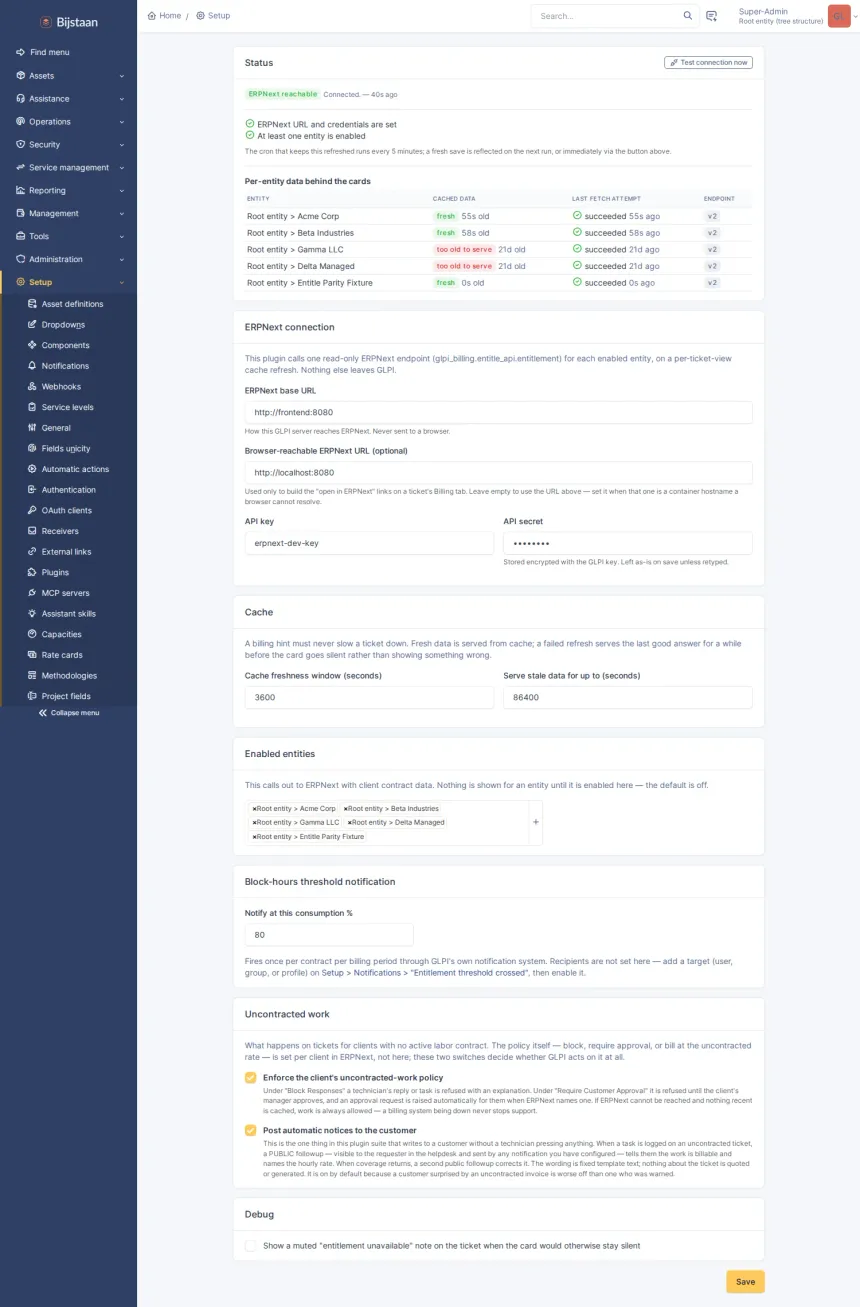Click the Cache freshness window field
The height and width of the screenshot is (1307, 860).
tap(369, 697)
